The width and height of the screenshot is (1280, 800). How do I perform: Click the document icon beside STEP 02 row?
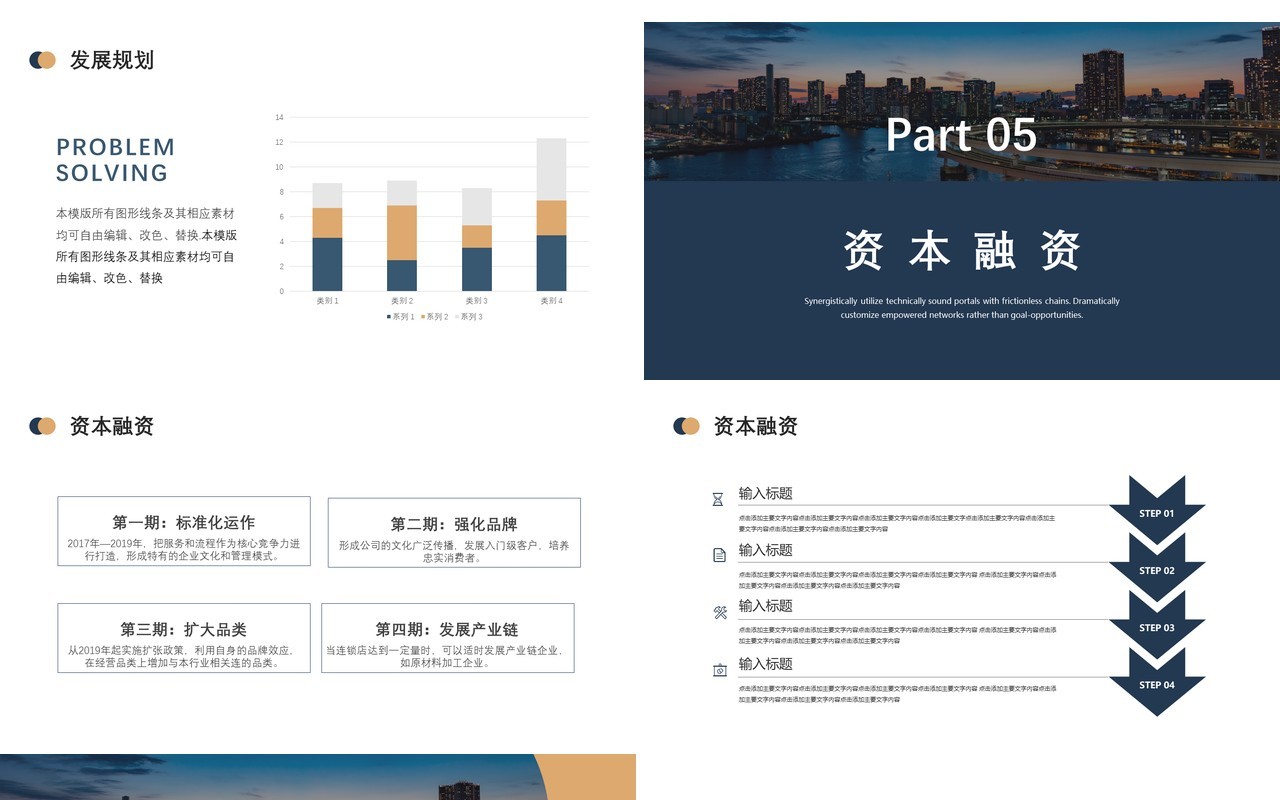click(719, 555)
